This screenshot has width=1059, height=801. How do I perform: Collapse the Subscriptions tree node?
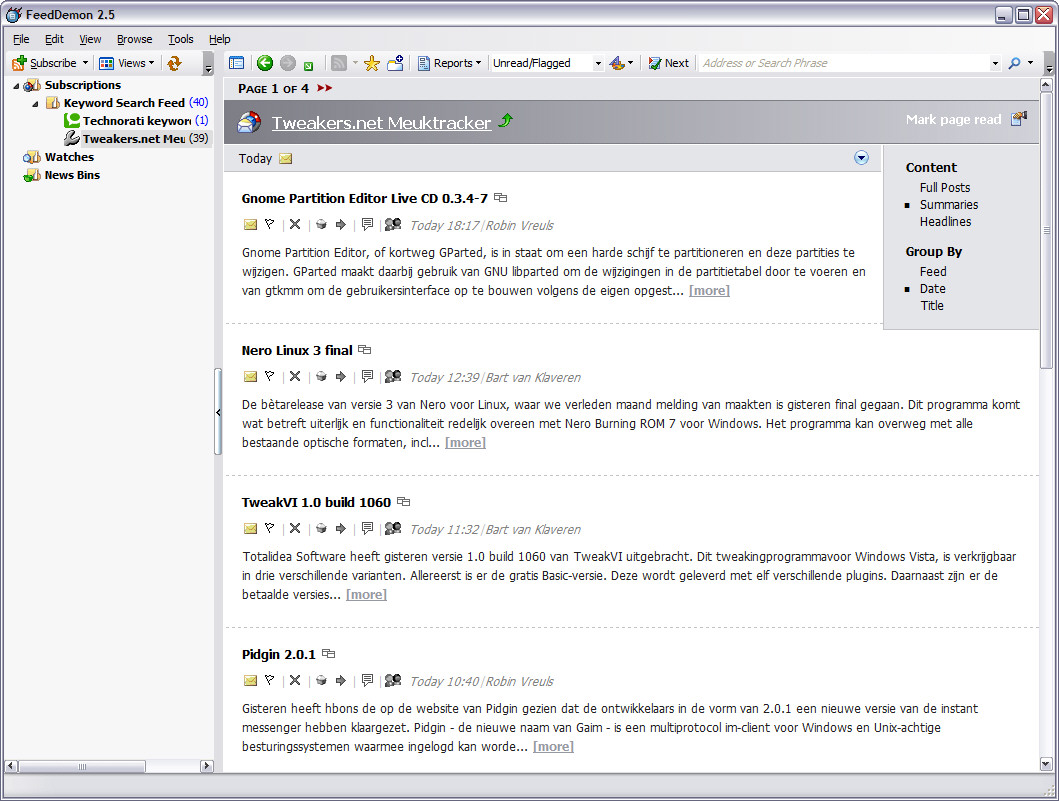(16, 86)
